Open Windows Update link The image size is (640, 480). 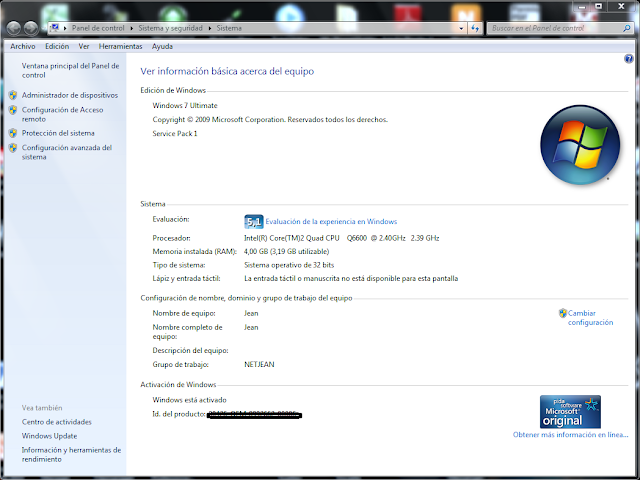49,436
